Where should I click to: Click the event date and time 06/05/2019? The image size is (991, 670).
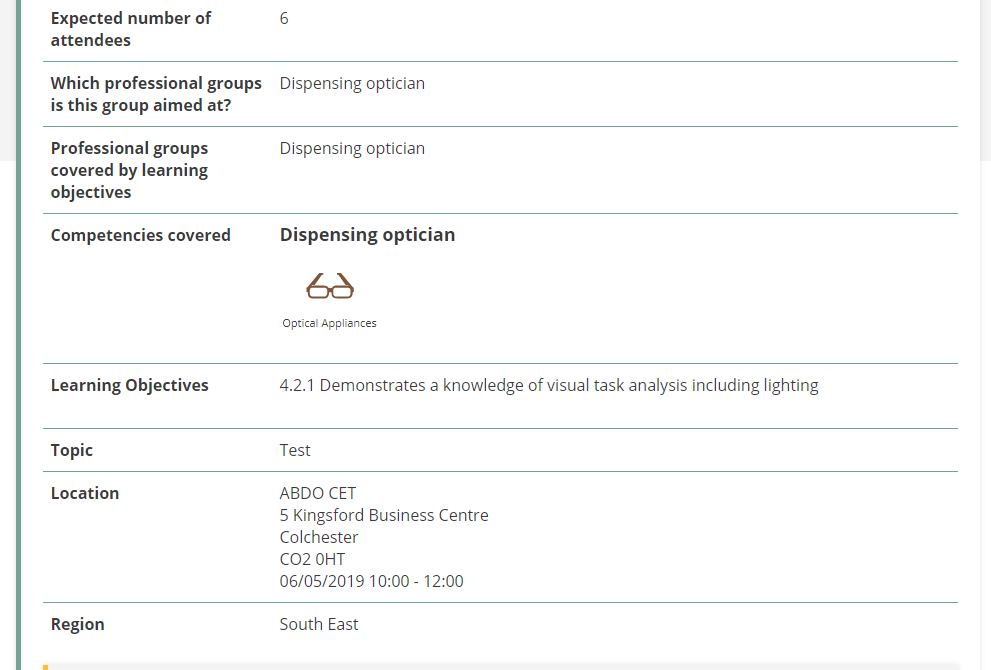[x=371, y=581]
